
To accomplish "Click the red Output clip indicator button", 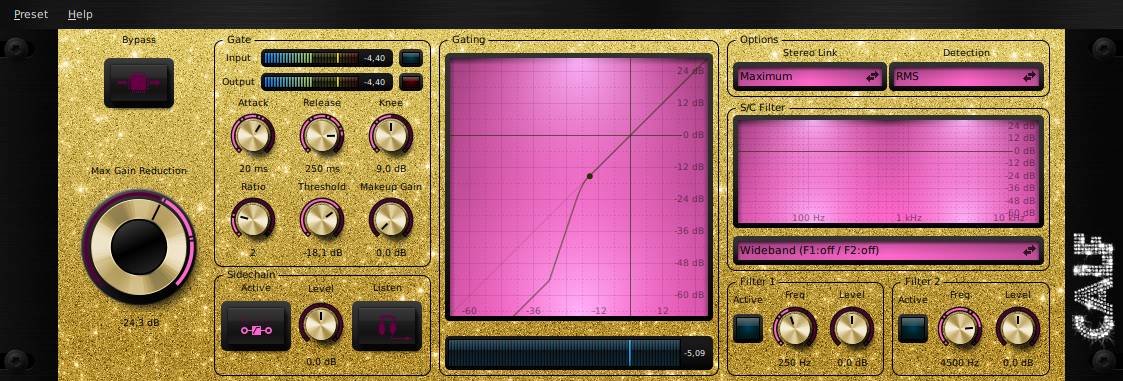I will click(411, 82).
